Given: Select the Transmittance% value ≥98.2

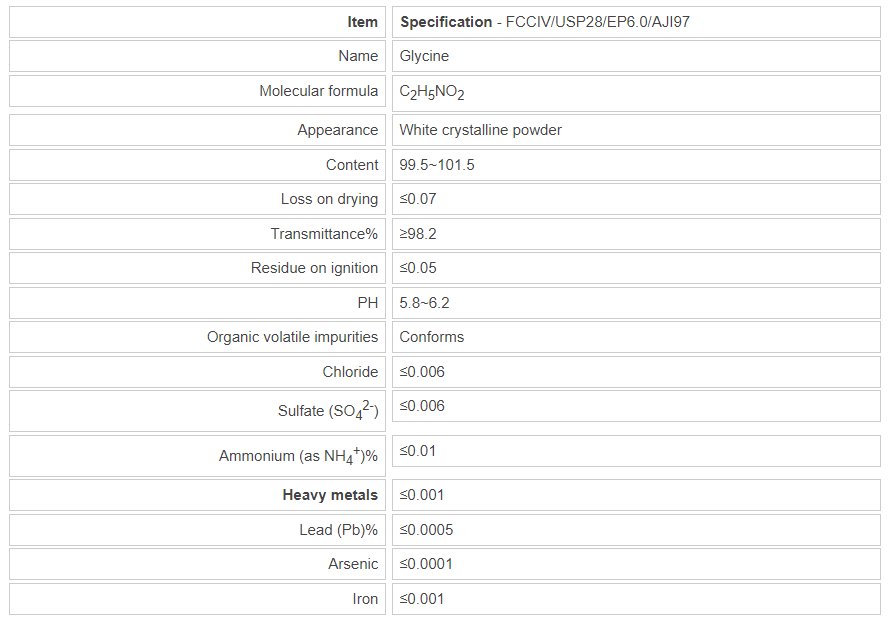Looking at the screenshot, I should tap(418, 234).
